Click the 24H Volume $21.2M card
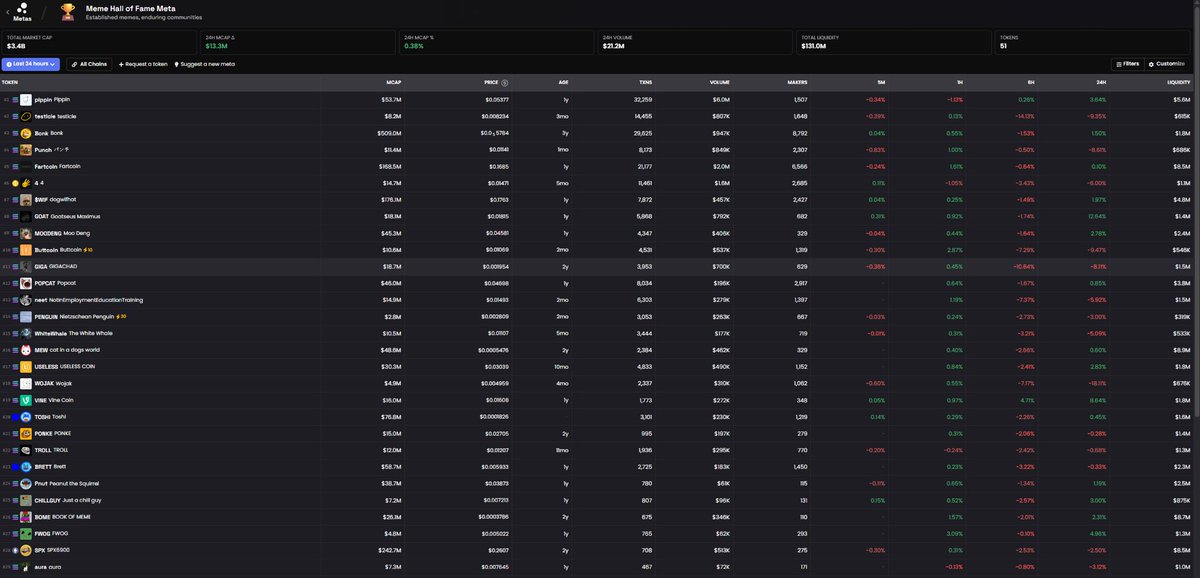This screenshot has width=1200, height=578. pos(695,42)
